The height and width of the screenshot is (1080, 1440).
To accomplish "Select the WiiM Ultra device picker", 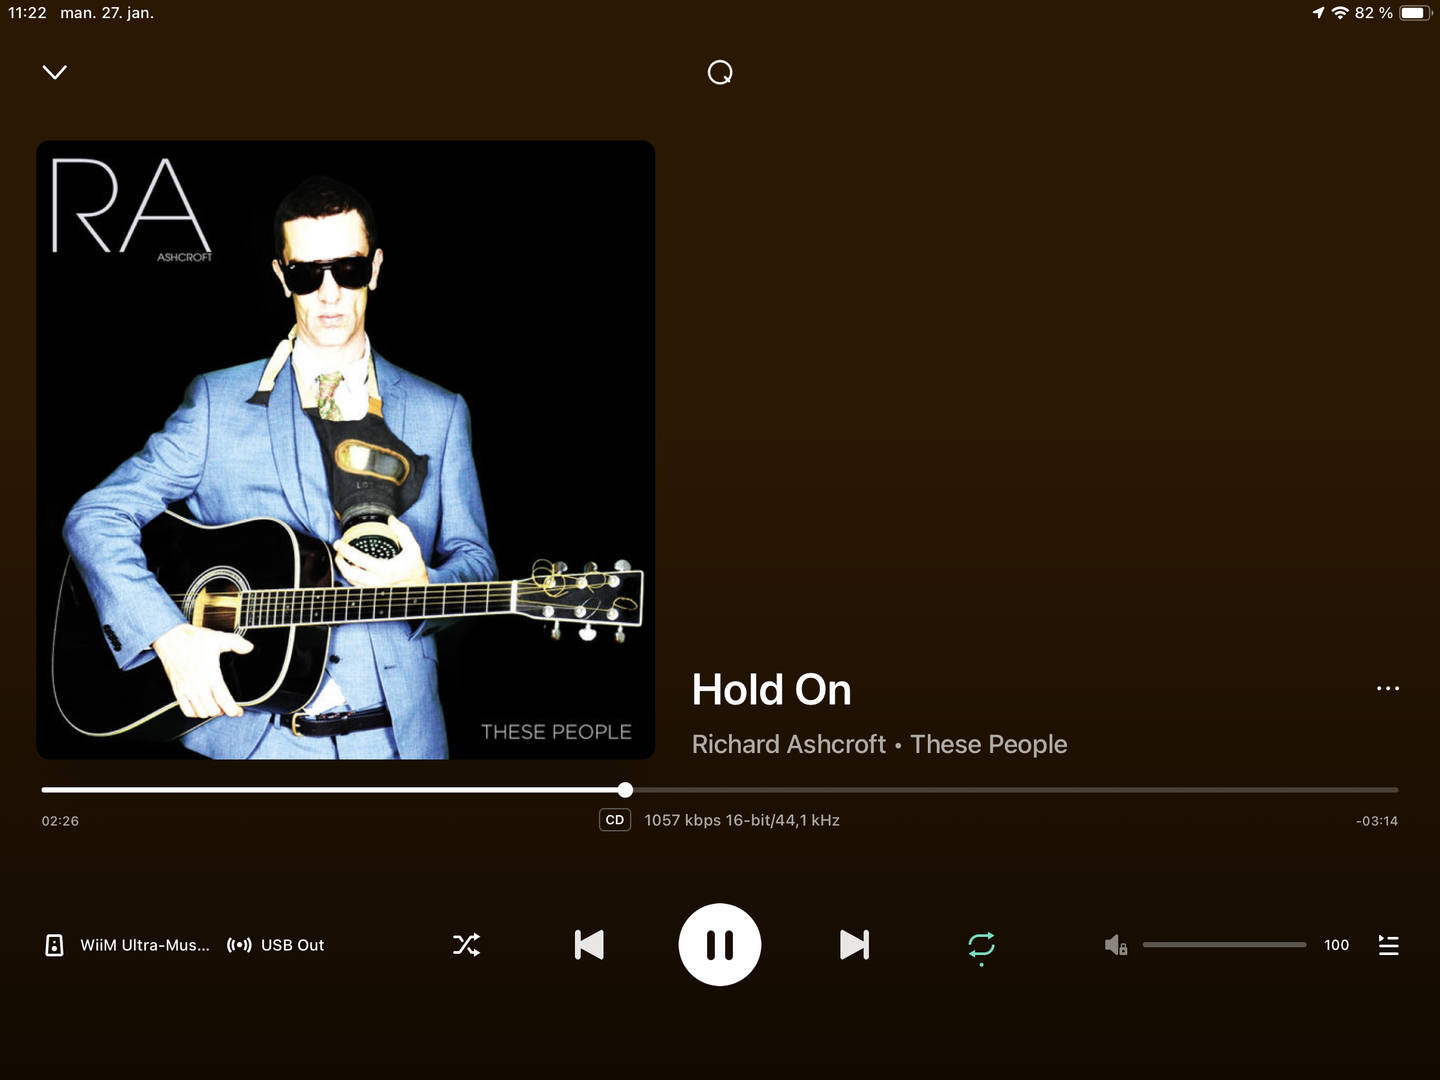I will pyautogui.click(x=145, y=945).
